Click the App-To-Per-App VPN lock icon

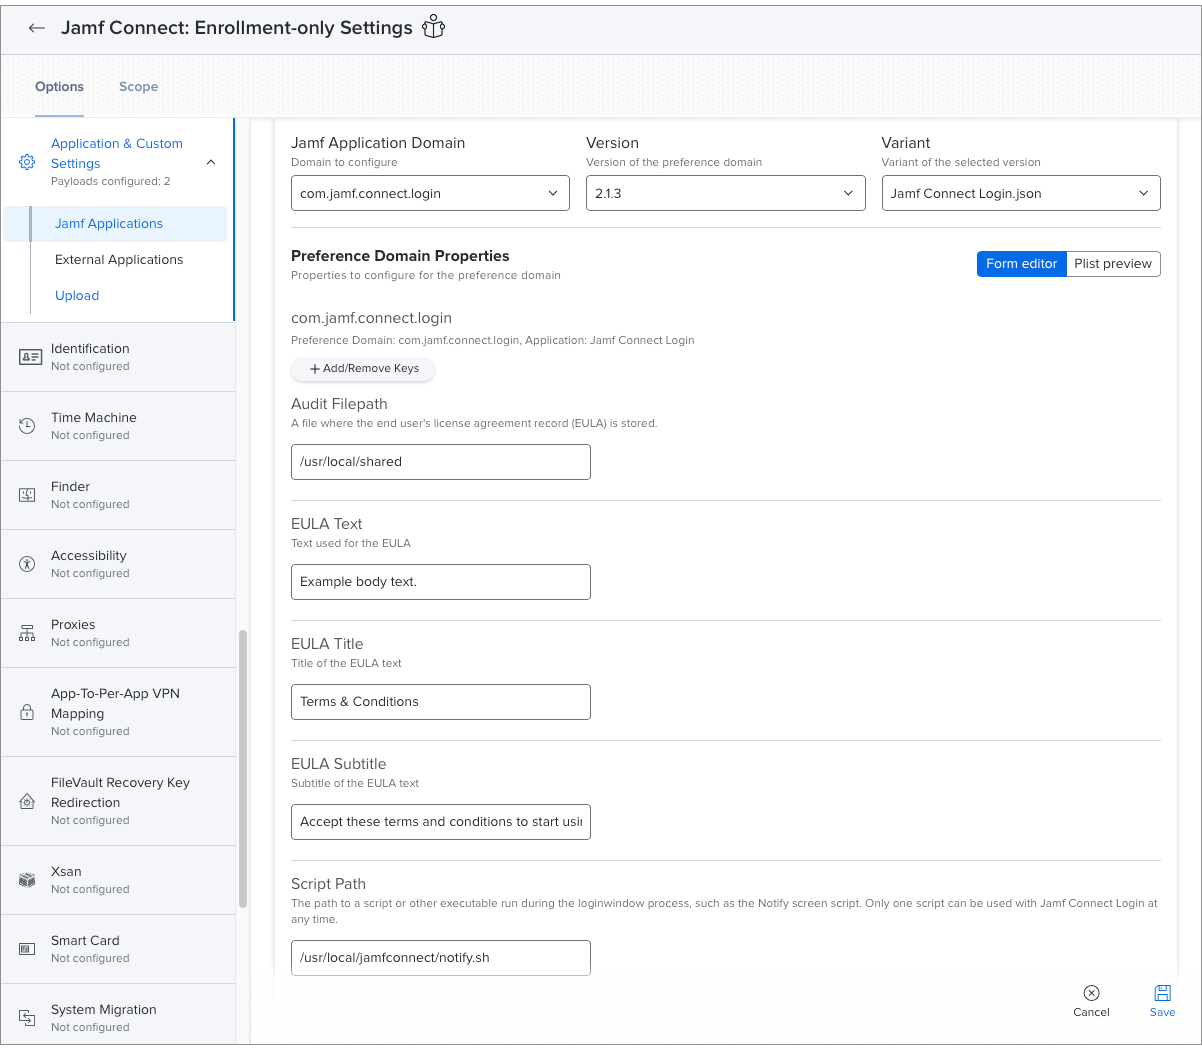pyautogui.click(x=27, y=712)
